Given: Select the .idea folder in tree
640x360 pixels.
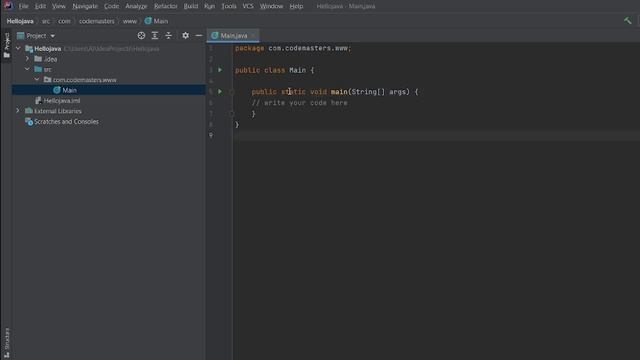Looking at the screenshot, I should pyautogui.click(x=51, y=59).
